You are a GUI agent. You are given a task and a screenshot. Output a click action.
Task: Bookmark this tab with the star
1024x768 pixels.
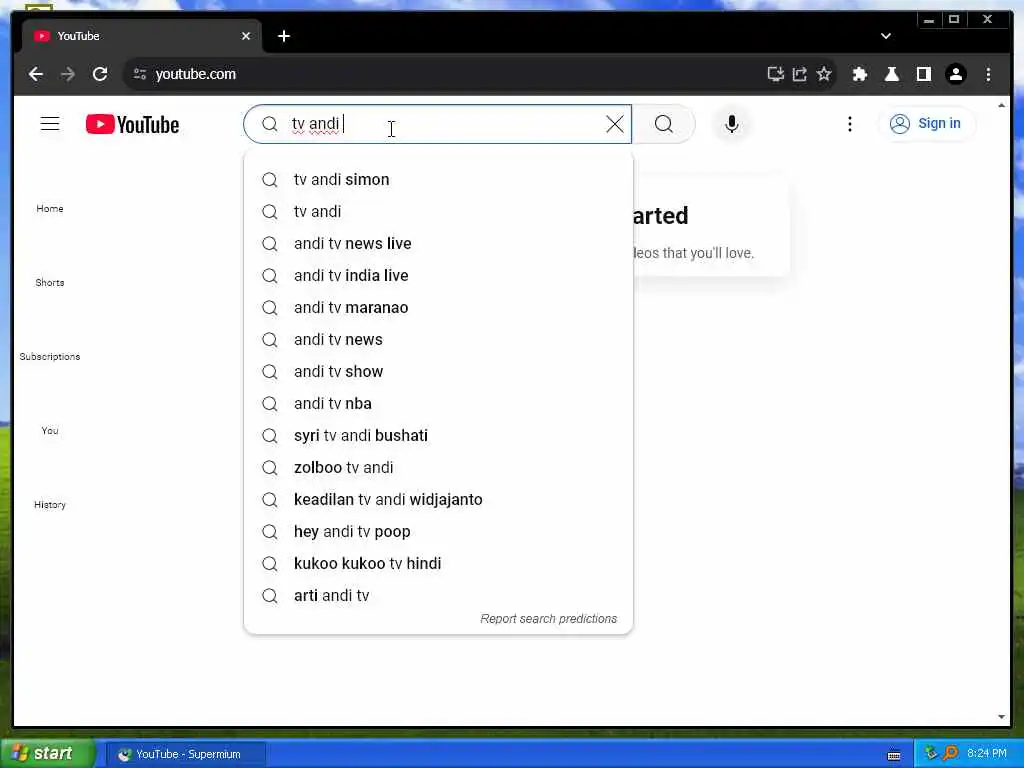(x=824, y=74)
